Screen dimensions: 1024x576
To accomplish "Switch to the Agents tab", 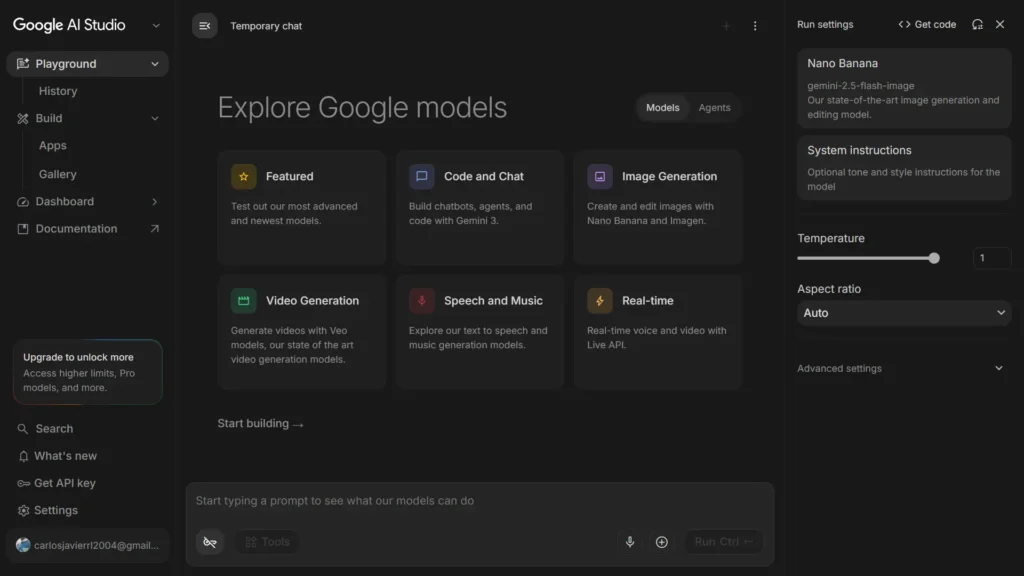I will pyautogui.click(x=714, y=108).
